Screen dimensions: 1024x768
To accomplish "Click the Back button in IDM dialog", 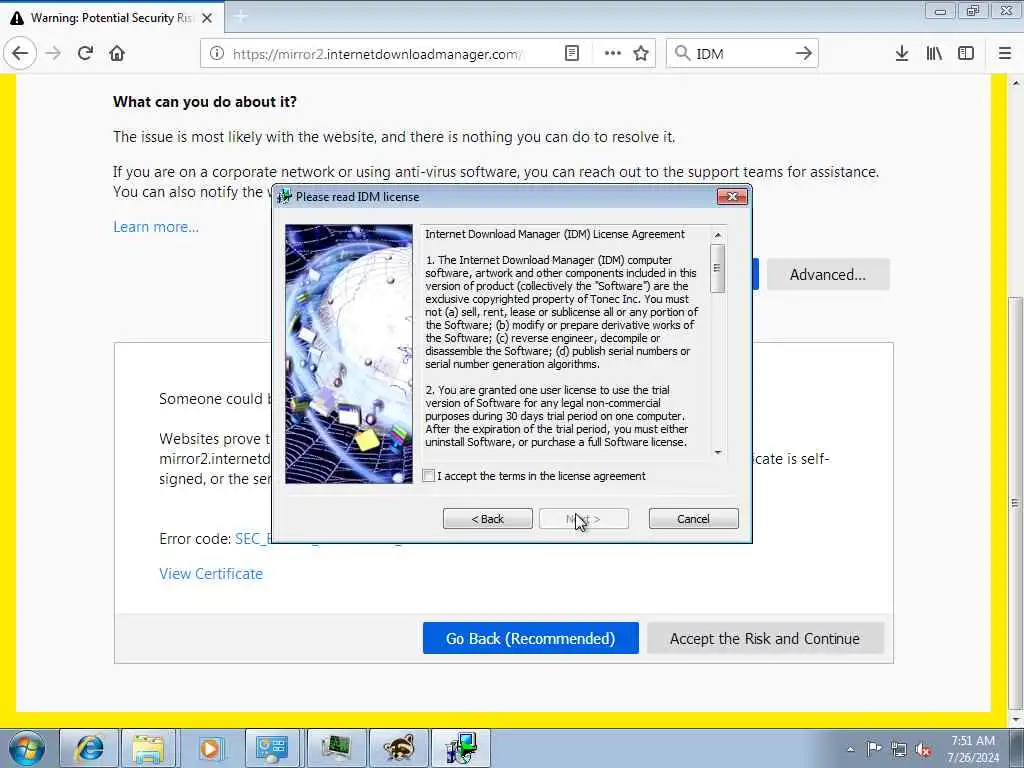I will 488,519.
